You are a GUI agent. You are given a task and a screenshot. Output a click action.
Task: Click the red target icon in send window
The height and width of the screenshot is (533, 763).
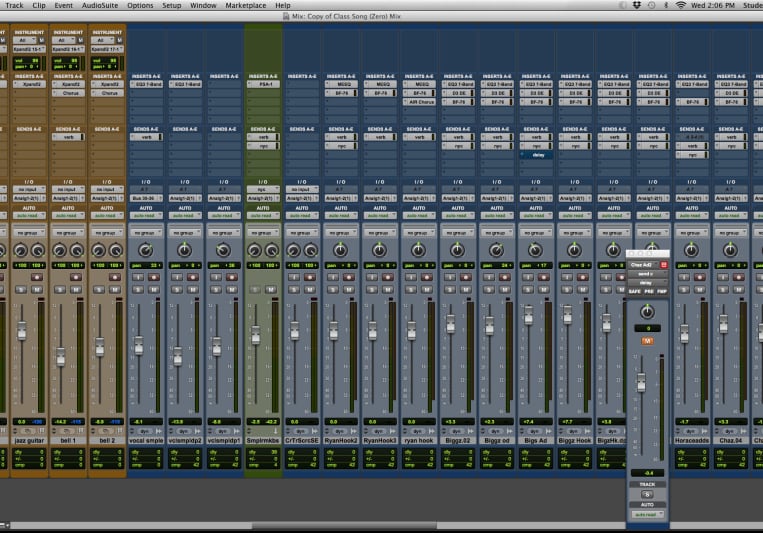[663, 265]
